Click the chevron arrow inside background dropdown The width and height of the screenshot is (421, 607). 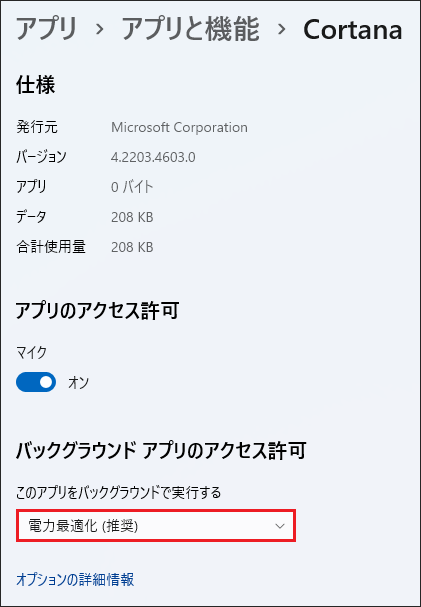coord(280,526)
